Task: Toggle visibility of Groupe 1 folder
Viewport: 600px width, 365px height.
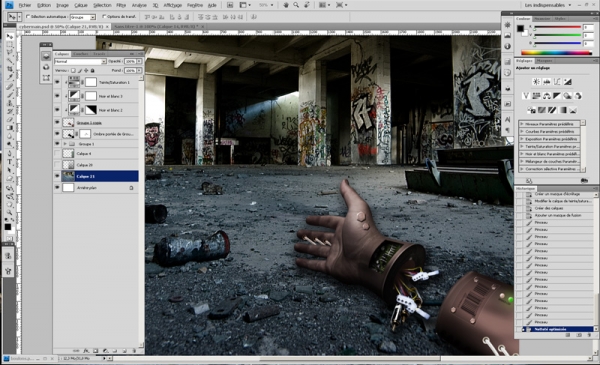Action: point(57,143)
